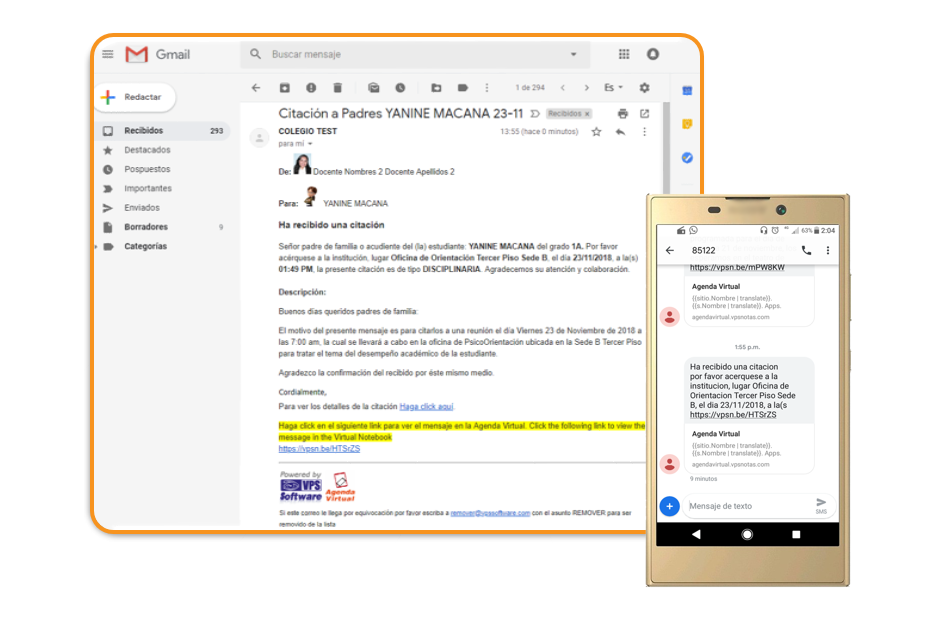
Task: Open input language selector dropdown
Action: pos(613,88)
